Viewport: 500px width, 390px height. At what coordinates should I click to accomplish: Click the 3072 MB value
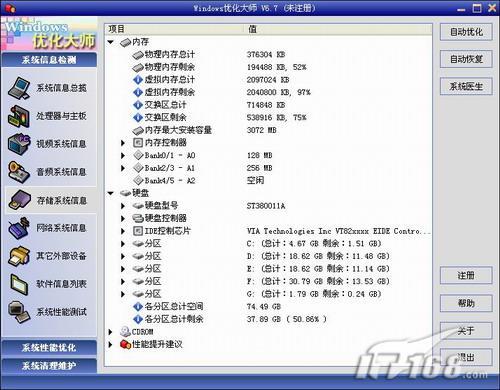(x=262, y=130)
